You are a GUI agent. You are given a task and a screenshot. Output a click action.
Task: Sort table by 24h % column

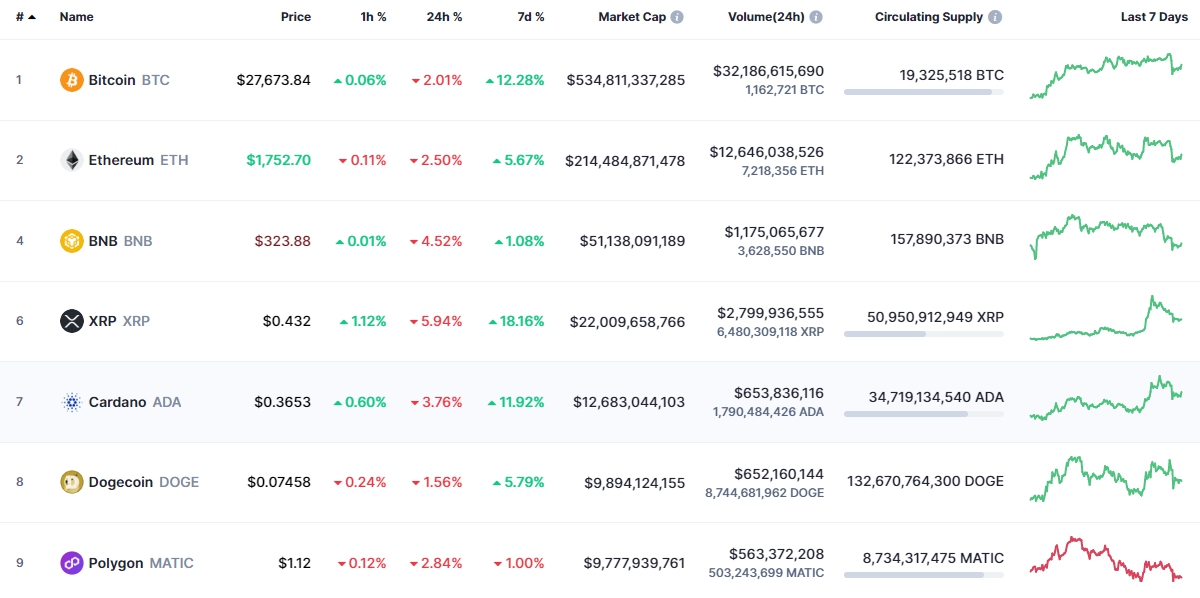coord(443,17)
